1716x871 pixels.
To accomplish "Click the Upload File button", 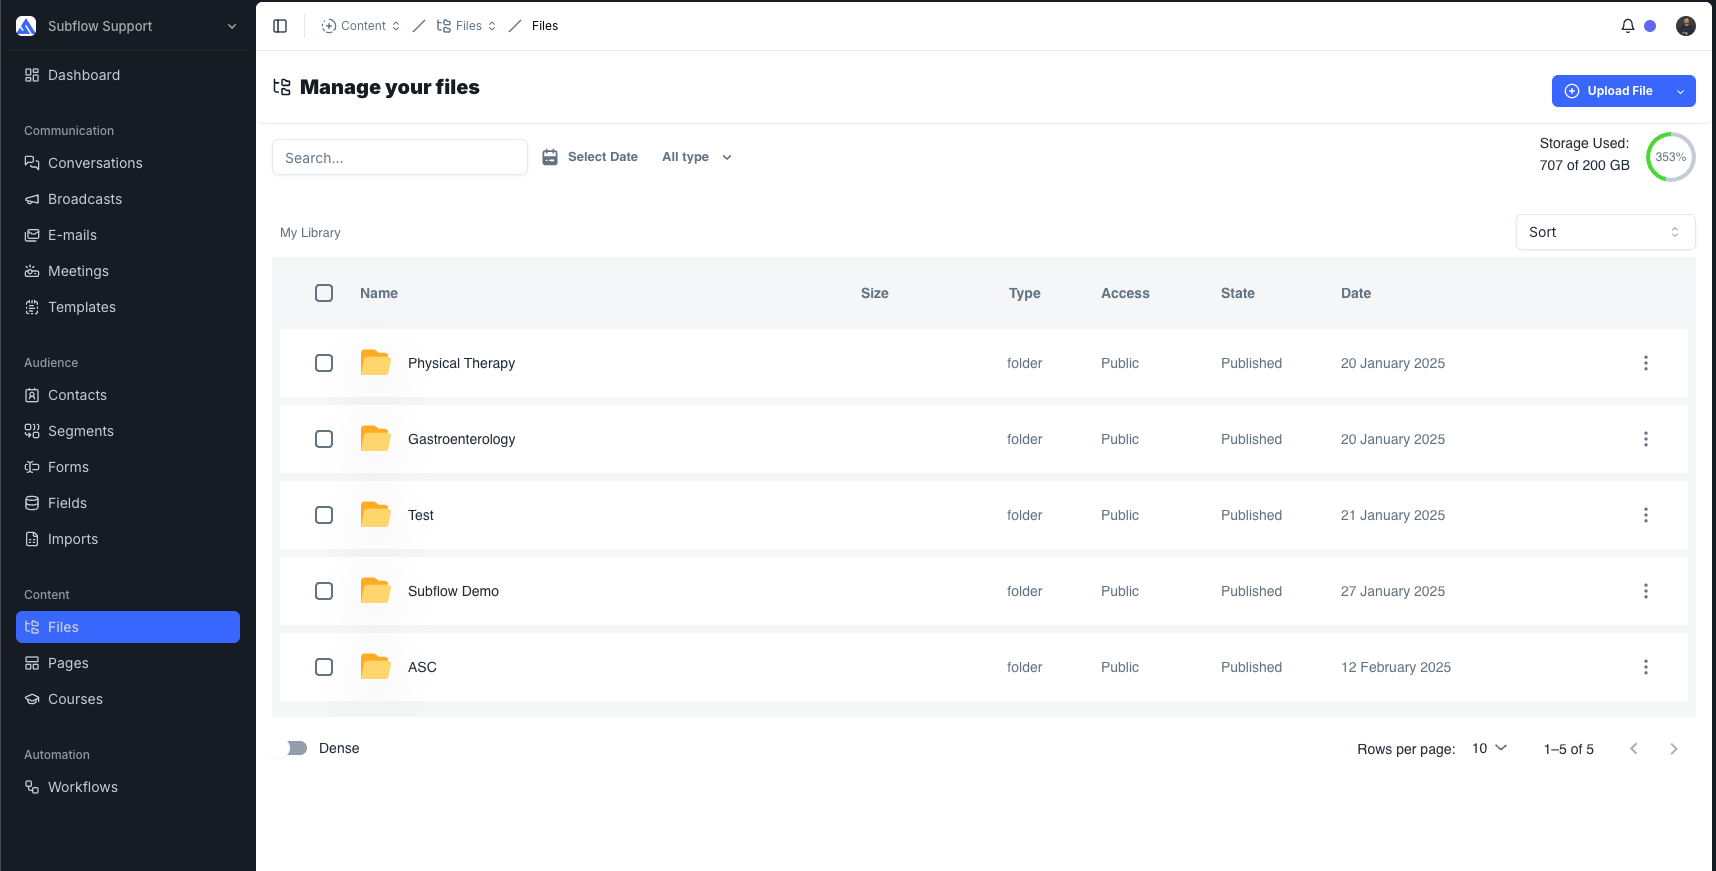I will click(x=1609, y=91).
